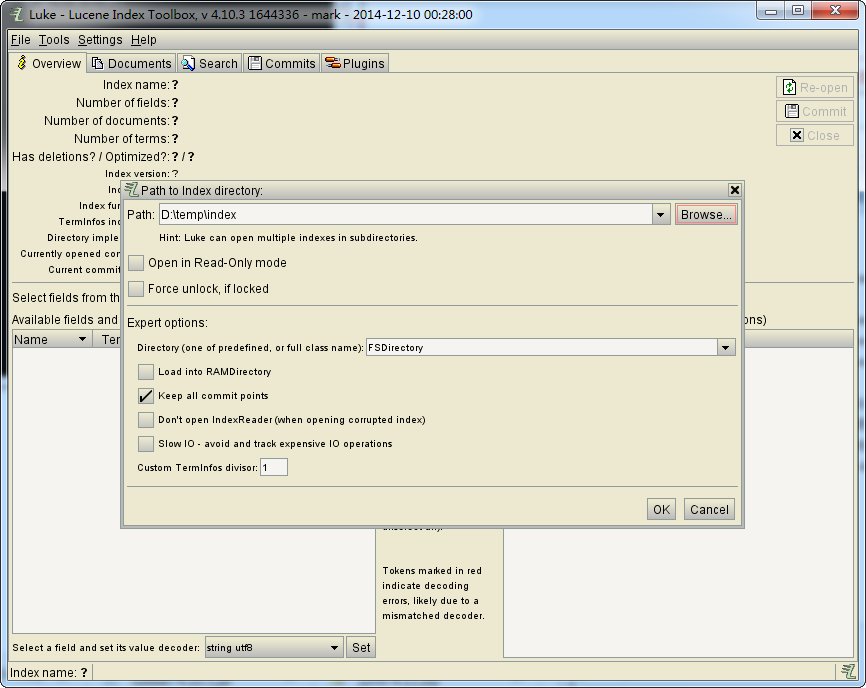This screenshot has width=866, height=688.
Task: Click the Luke icon in the title bar
Action: pos(16,14)
